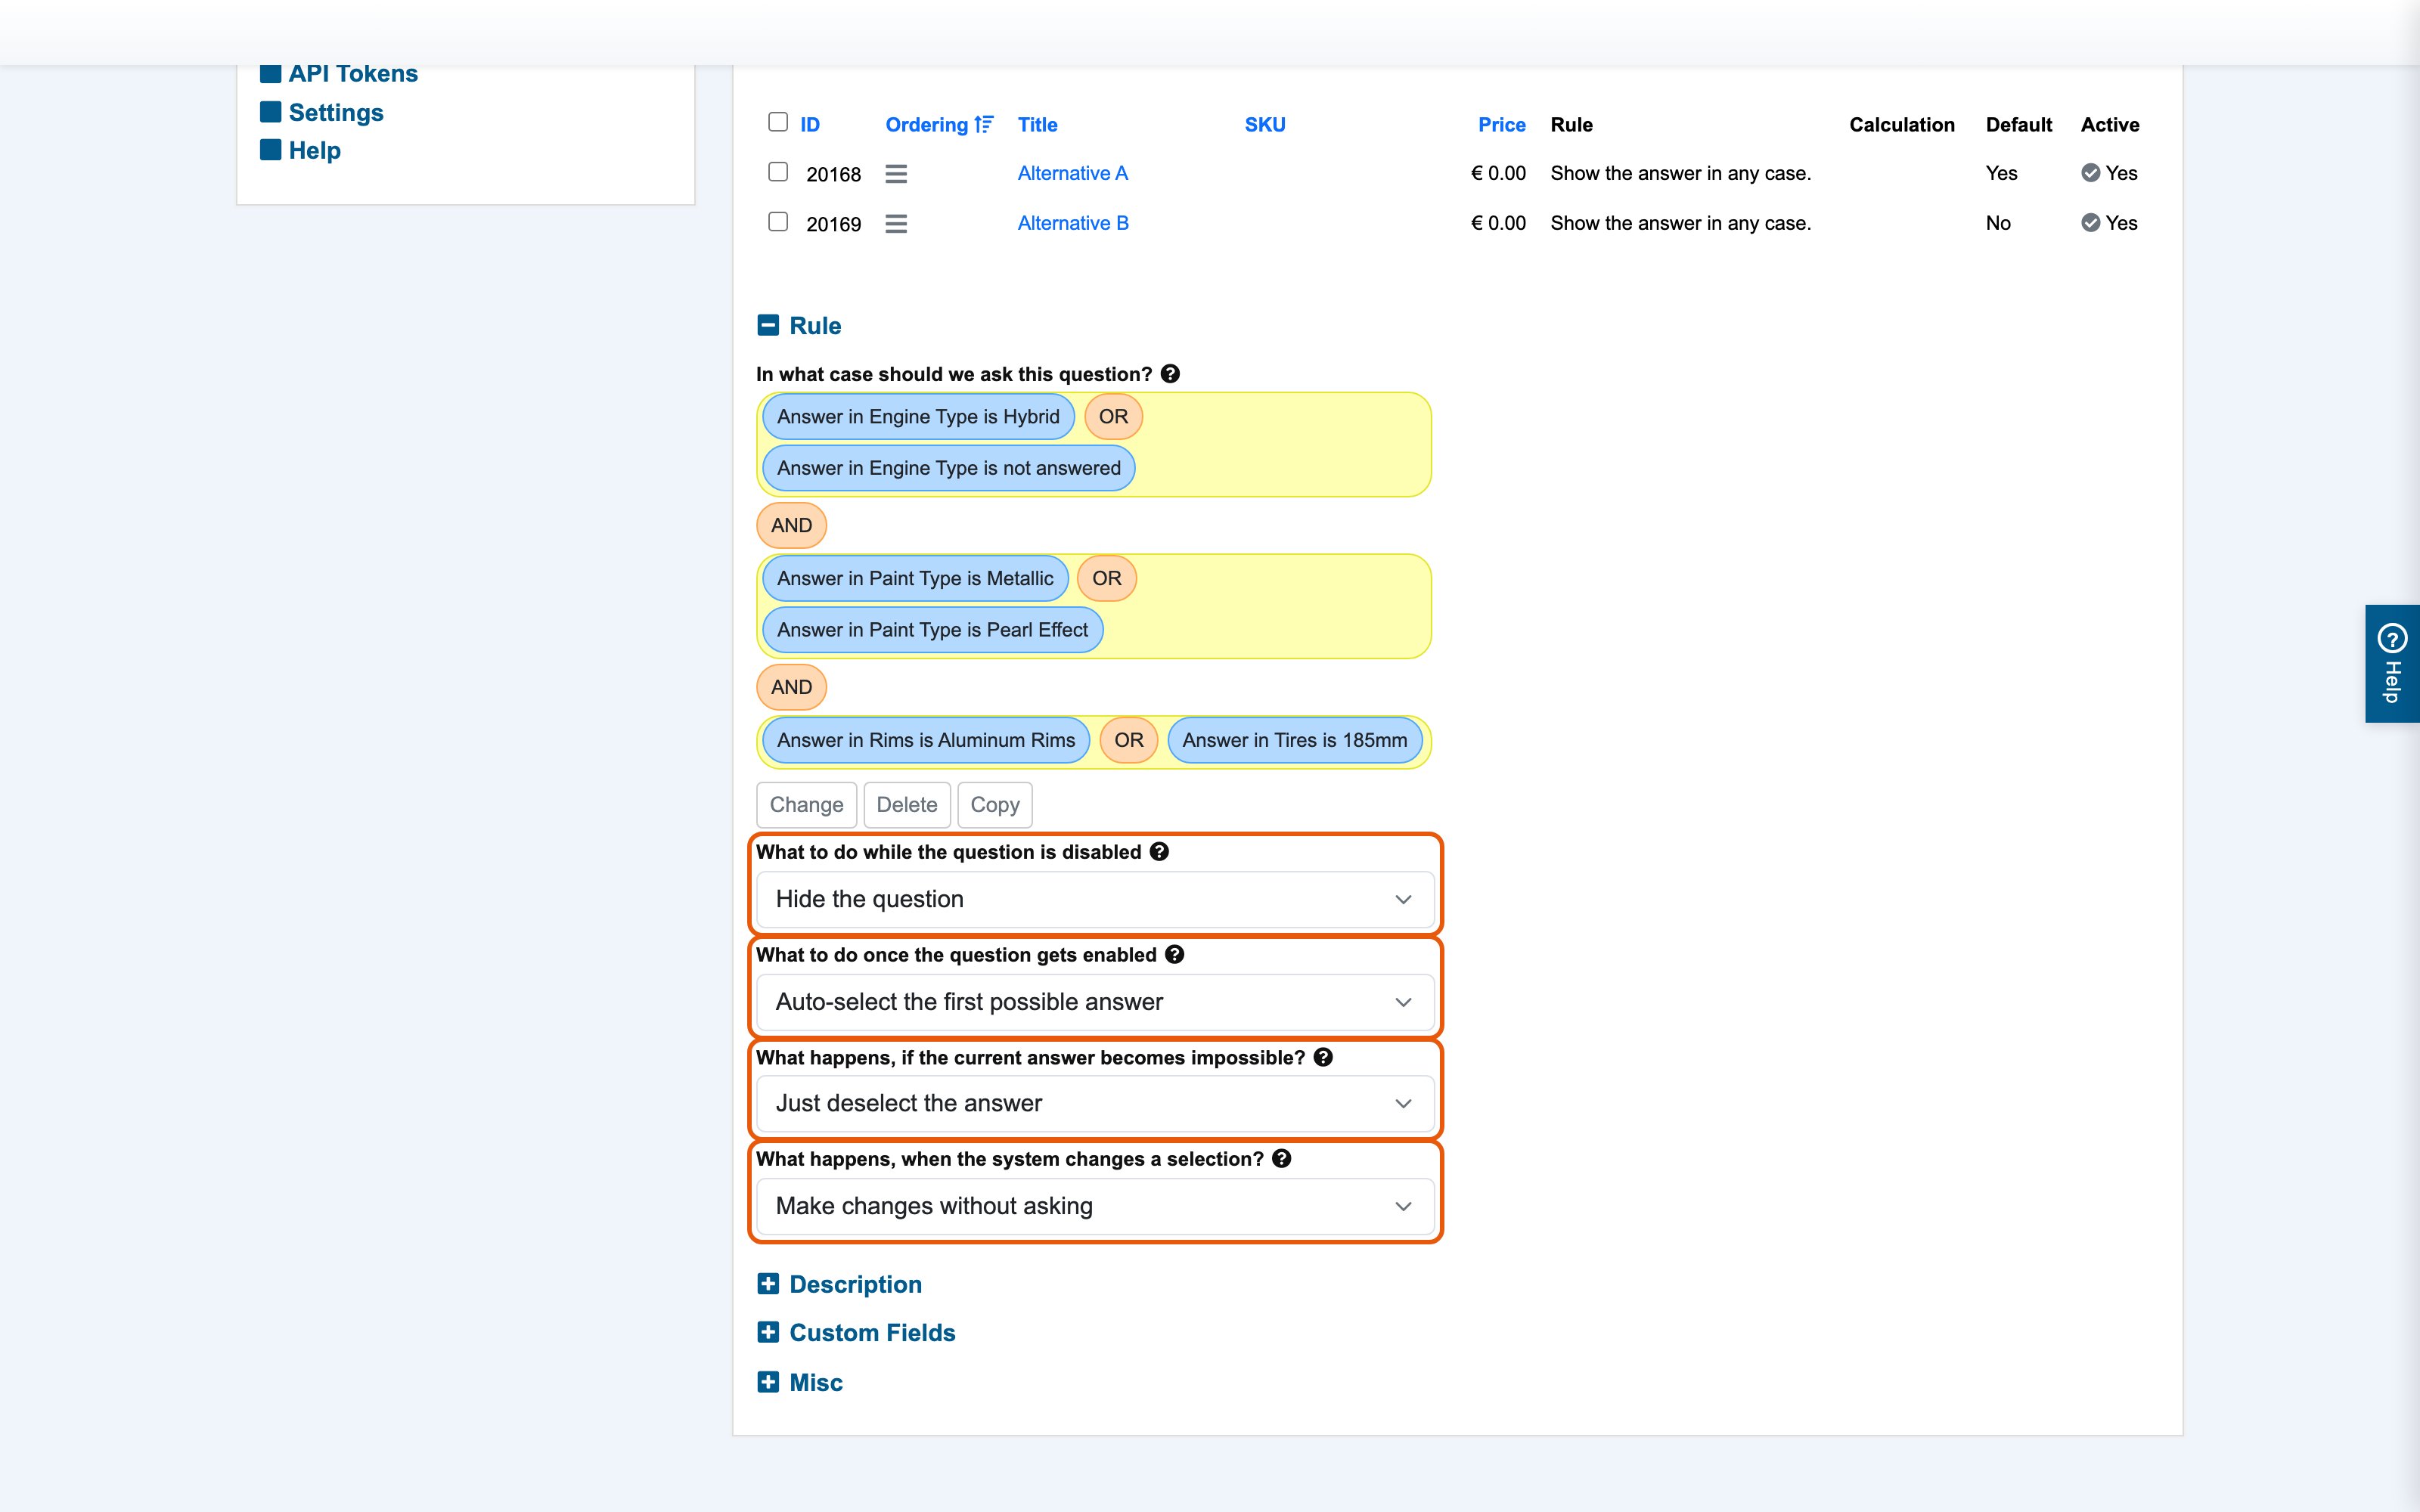The height and width of the screenshot is (1512, 2420).
Task: Click the help icon beside 'What to do while the question is disabled'
Action: coord(1159,851)
